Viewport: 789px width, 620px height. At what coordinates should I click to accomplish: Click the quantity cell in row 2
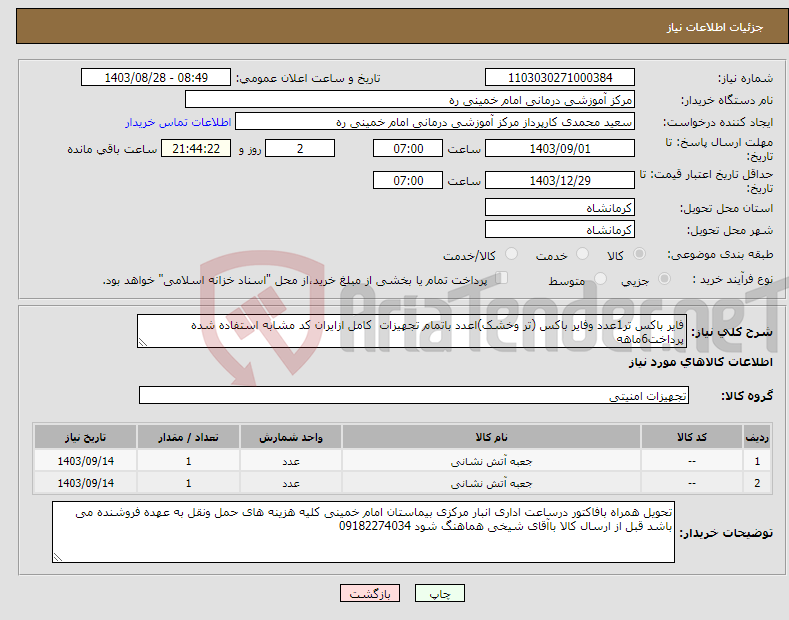[188, 483]
